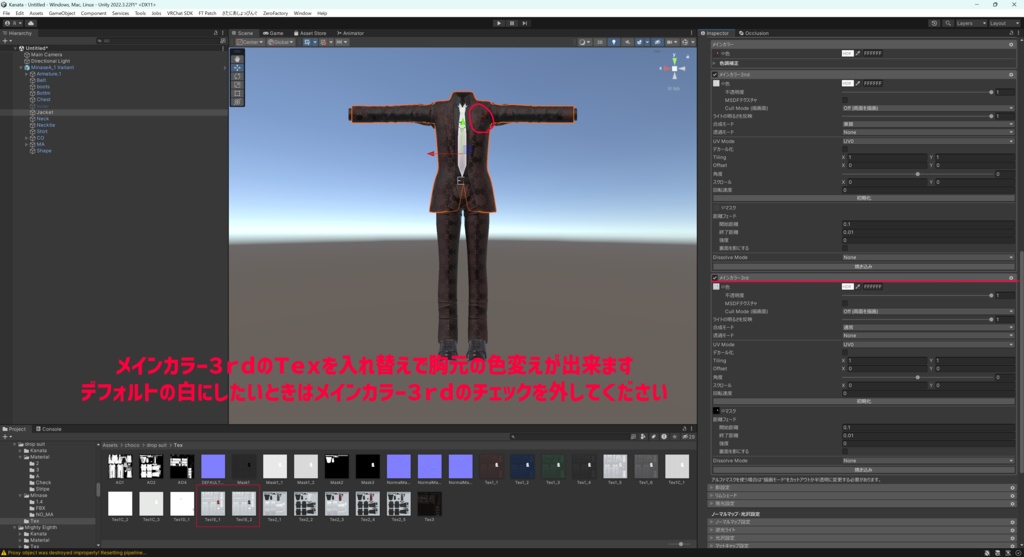
Task: Open the Layers dropdown
Action: pos(970,23)
